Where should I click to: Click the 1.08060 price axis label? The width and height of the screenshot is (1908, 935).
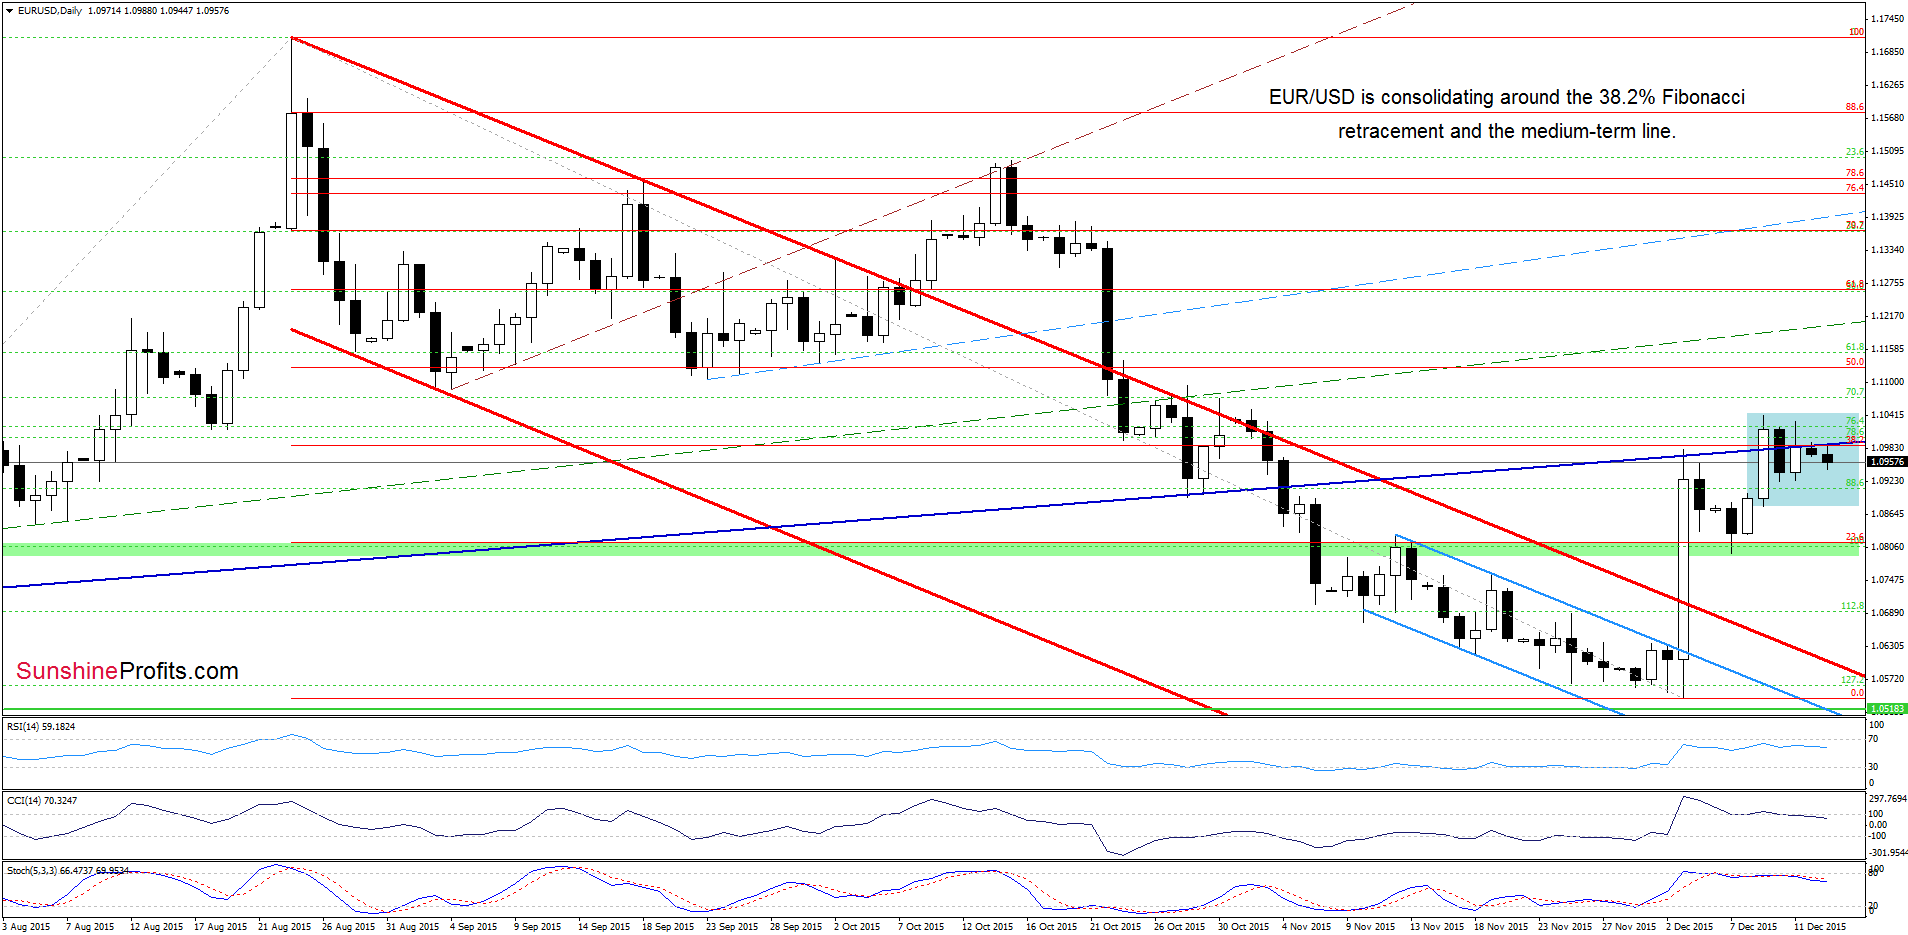1887,547
